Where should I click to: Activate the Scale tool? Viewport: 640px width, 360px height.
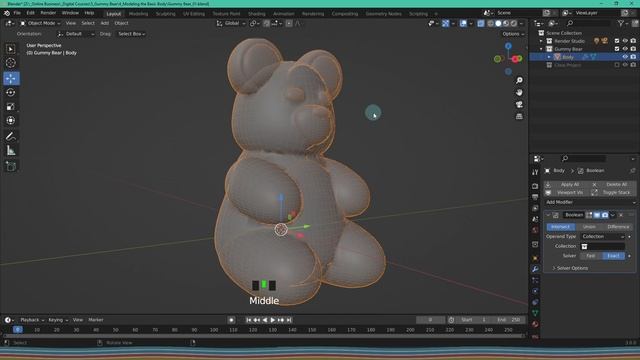coord(11,107)
